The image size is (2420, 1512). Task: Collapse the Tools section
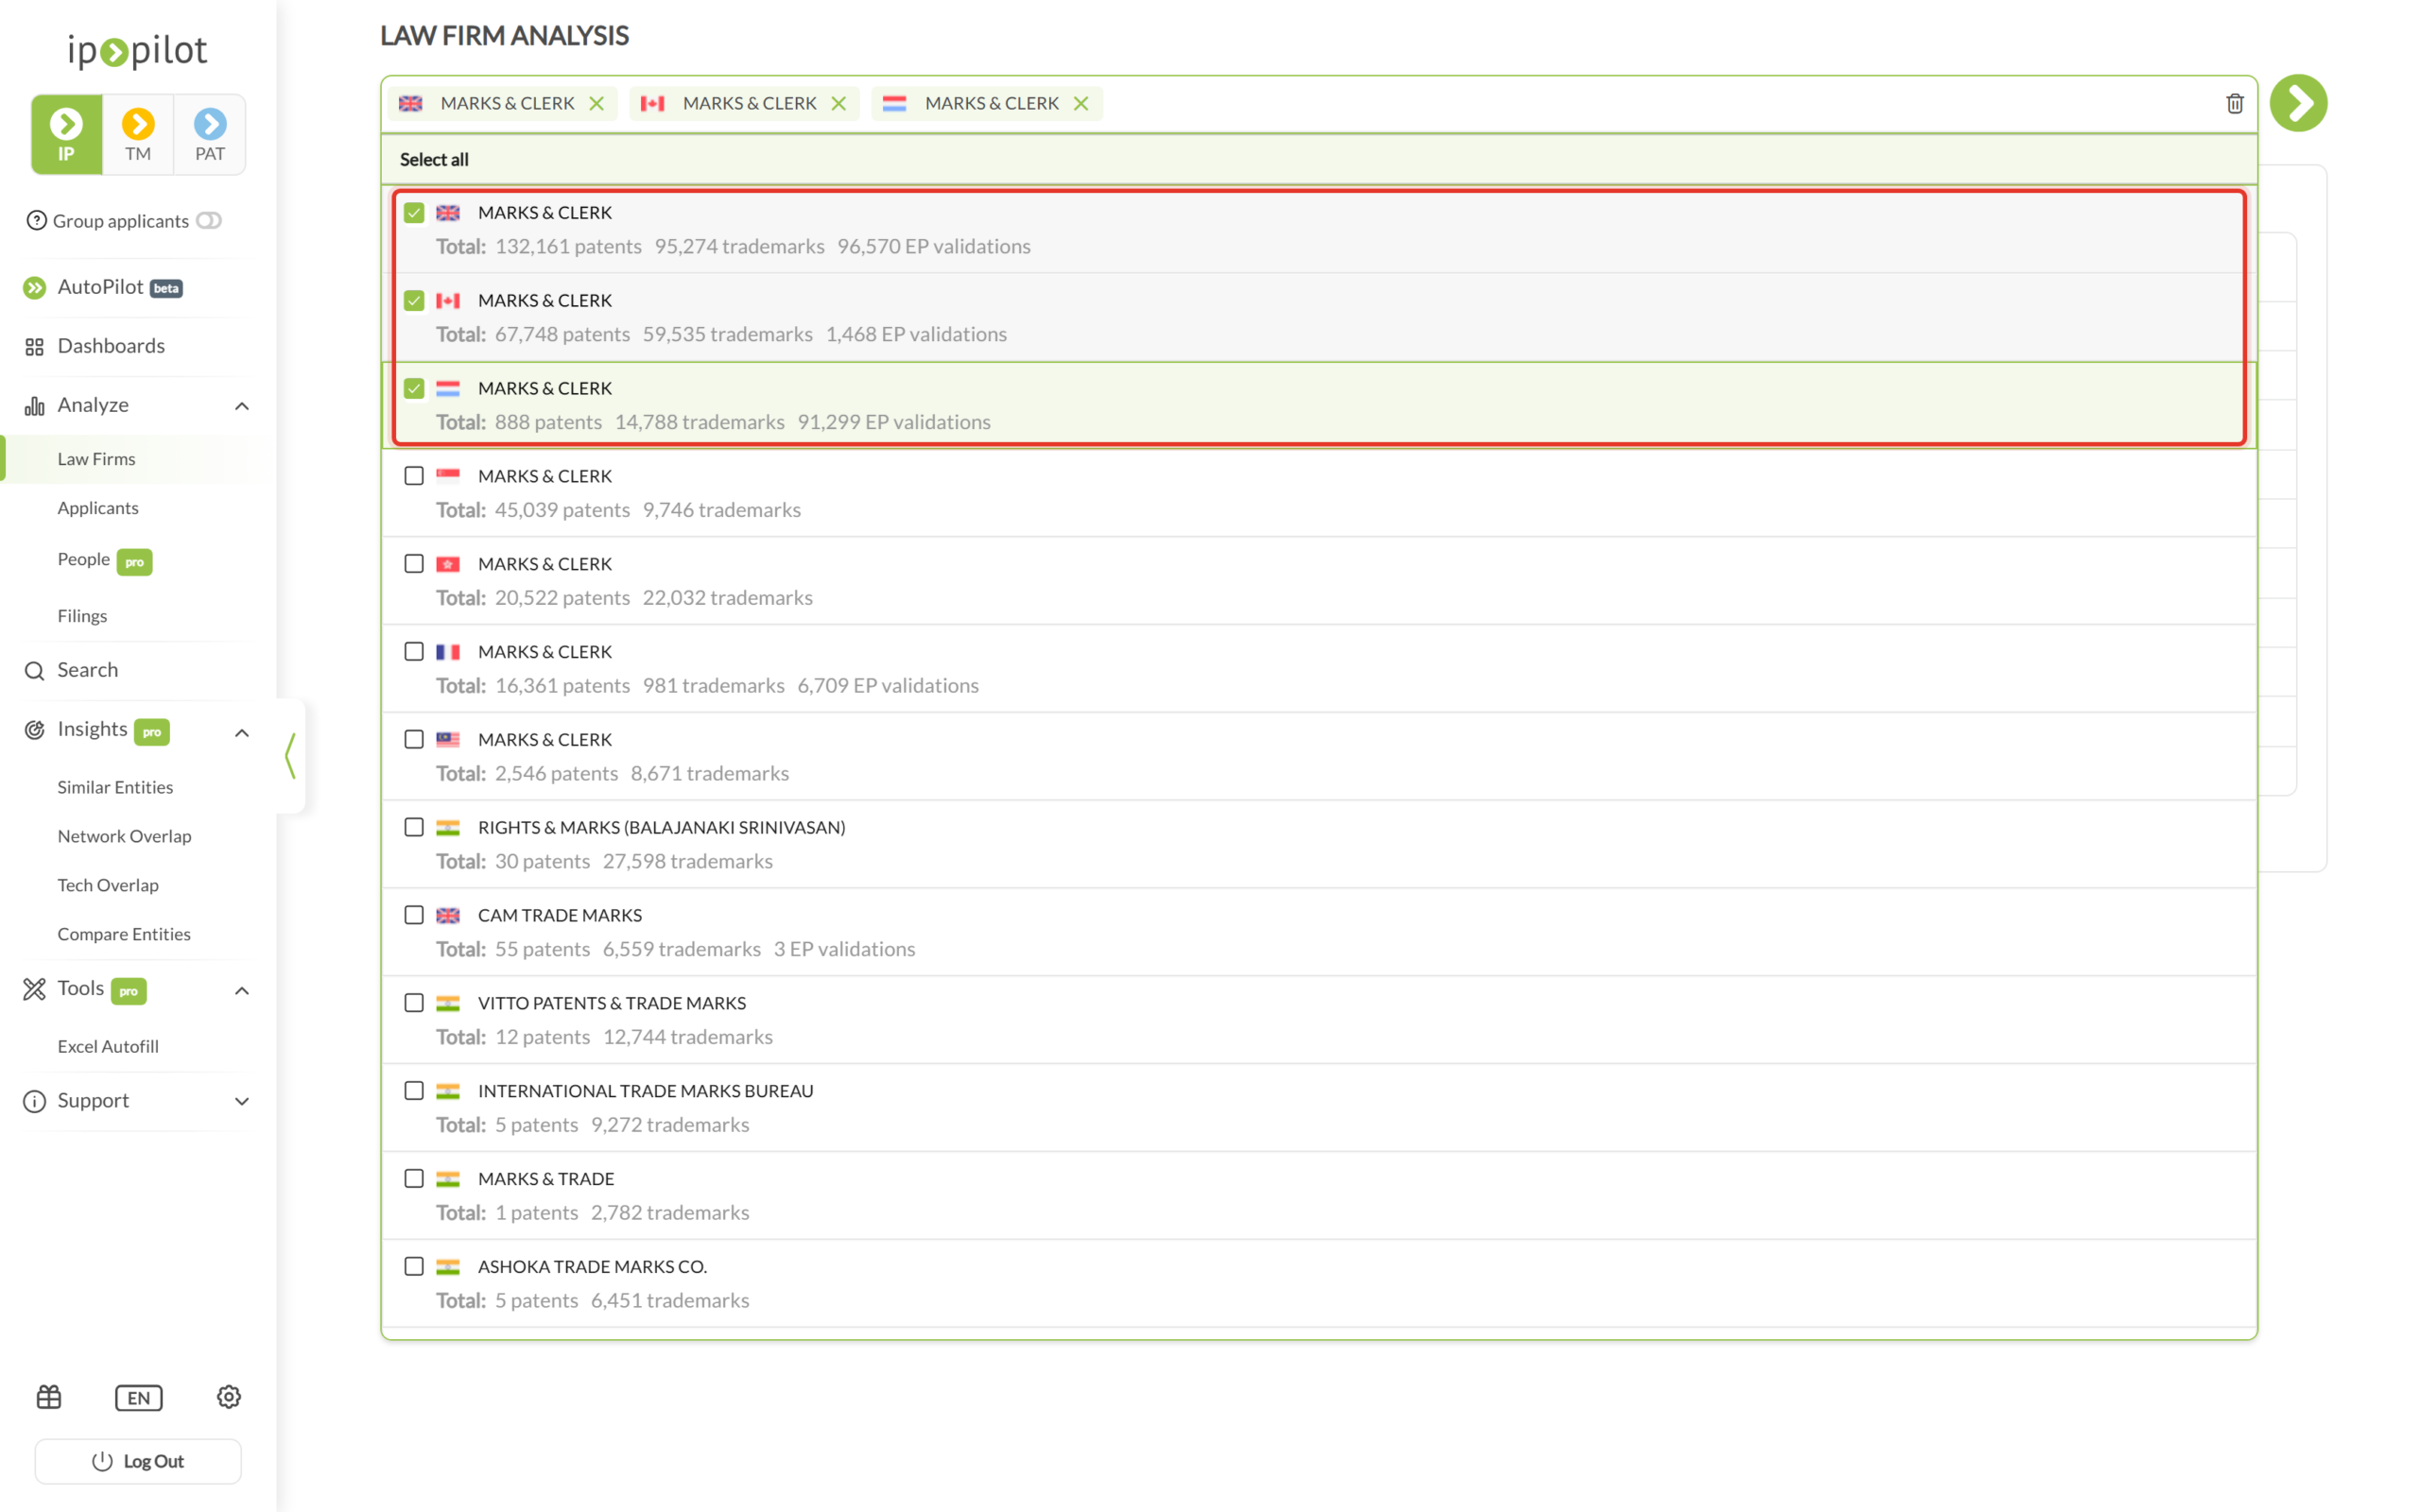242,991
